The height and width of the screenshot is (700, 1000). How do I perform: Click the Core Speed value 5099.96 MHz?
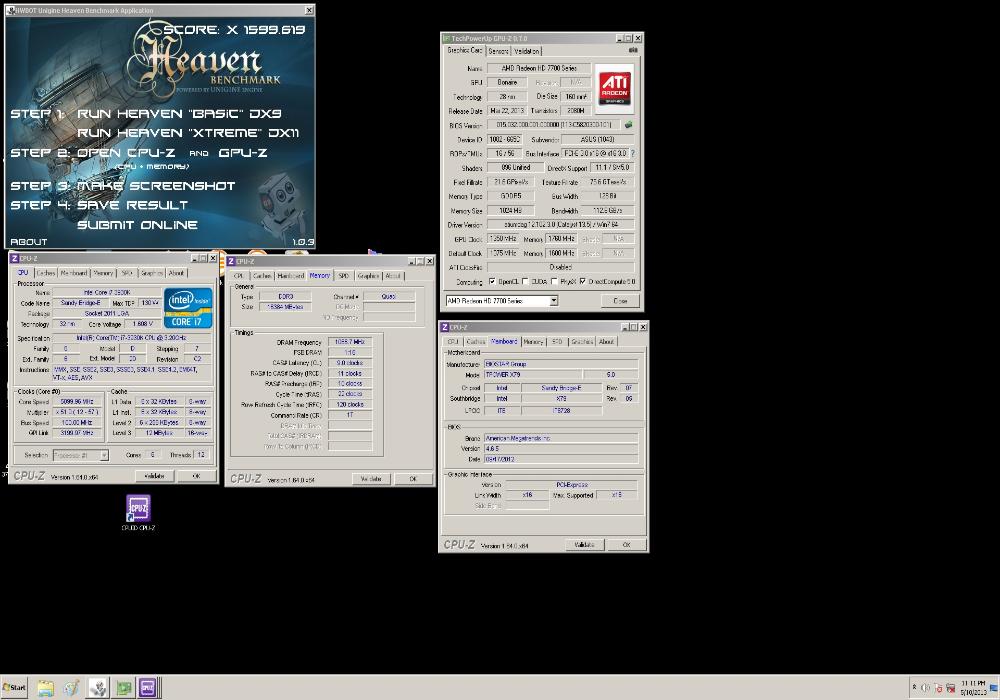pyautogui.click(x=77, y=402)
